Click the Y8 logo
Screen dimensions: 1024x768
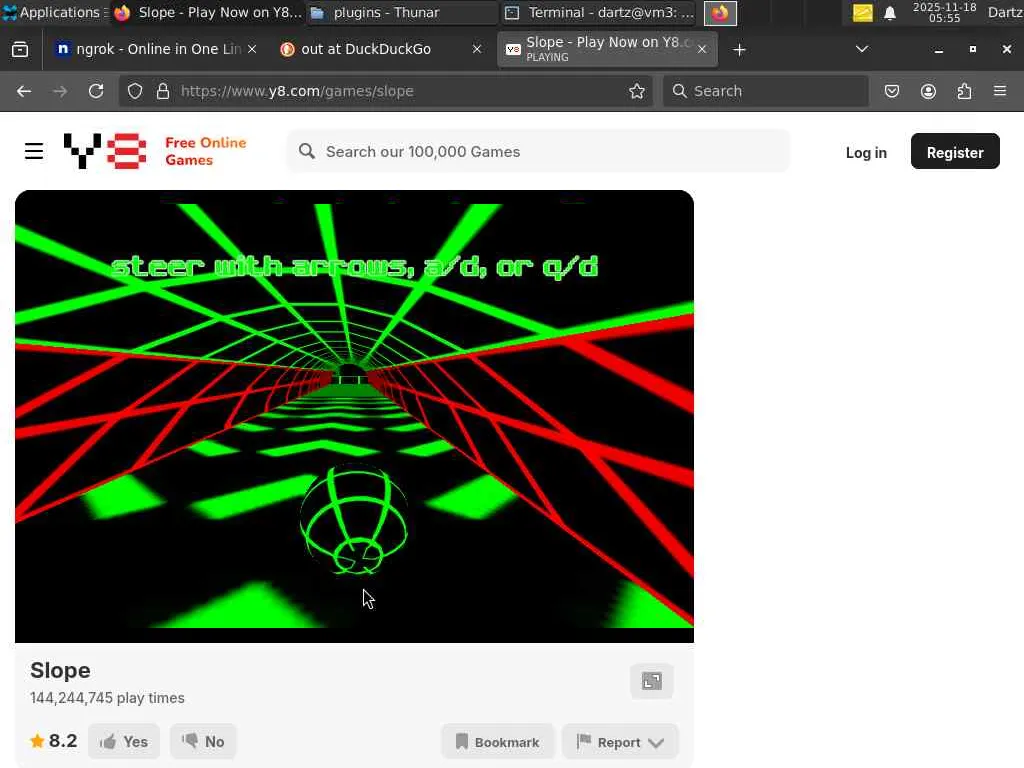pyautogui.click(x=105, y=151)
